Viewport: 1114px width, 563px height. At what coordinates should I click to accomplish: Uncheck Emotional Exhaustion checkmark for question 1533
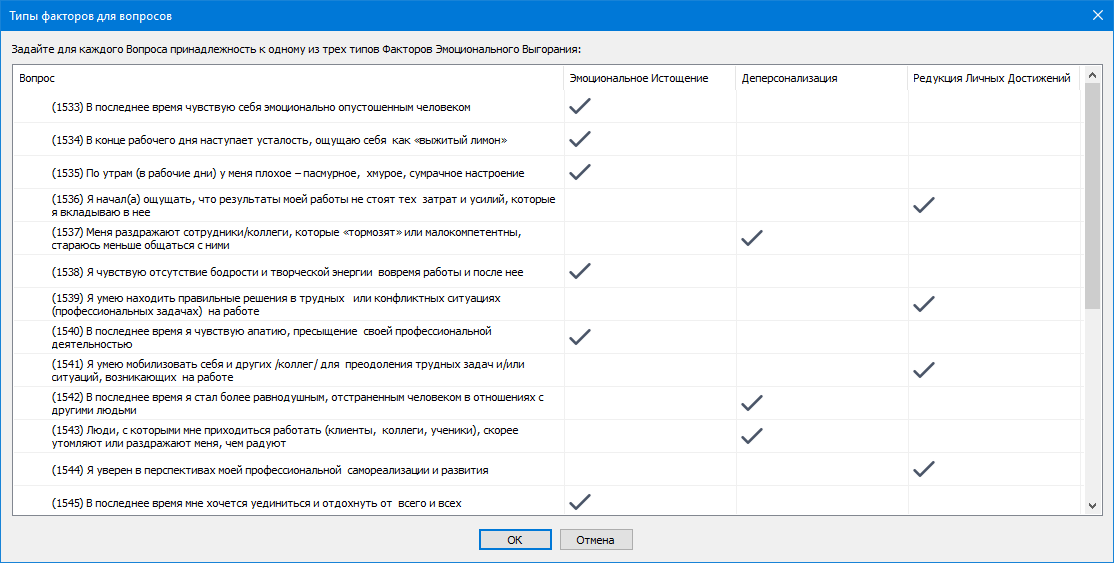coord(580,106)
